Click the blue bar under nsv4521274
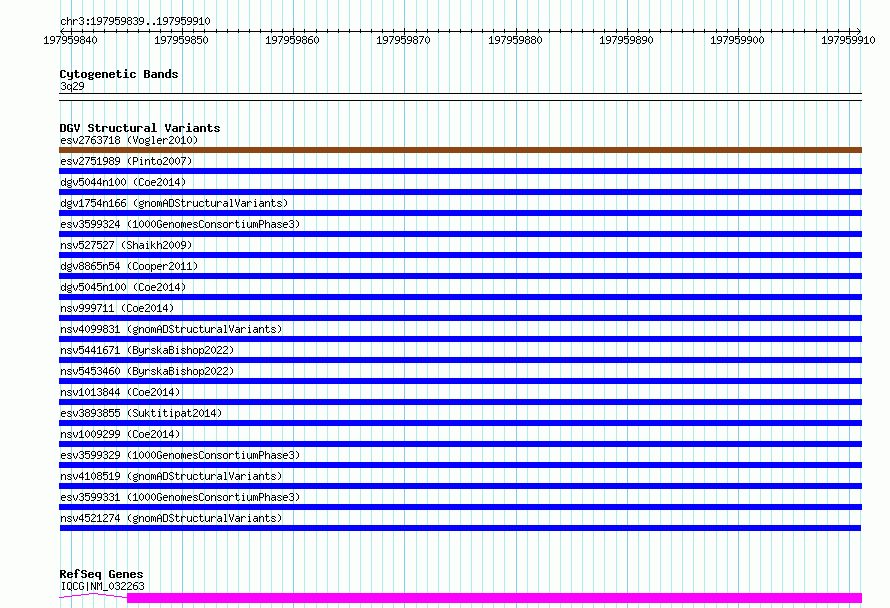Viewport: 890px width, 608px height. (460, 528)
